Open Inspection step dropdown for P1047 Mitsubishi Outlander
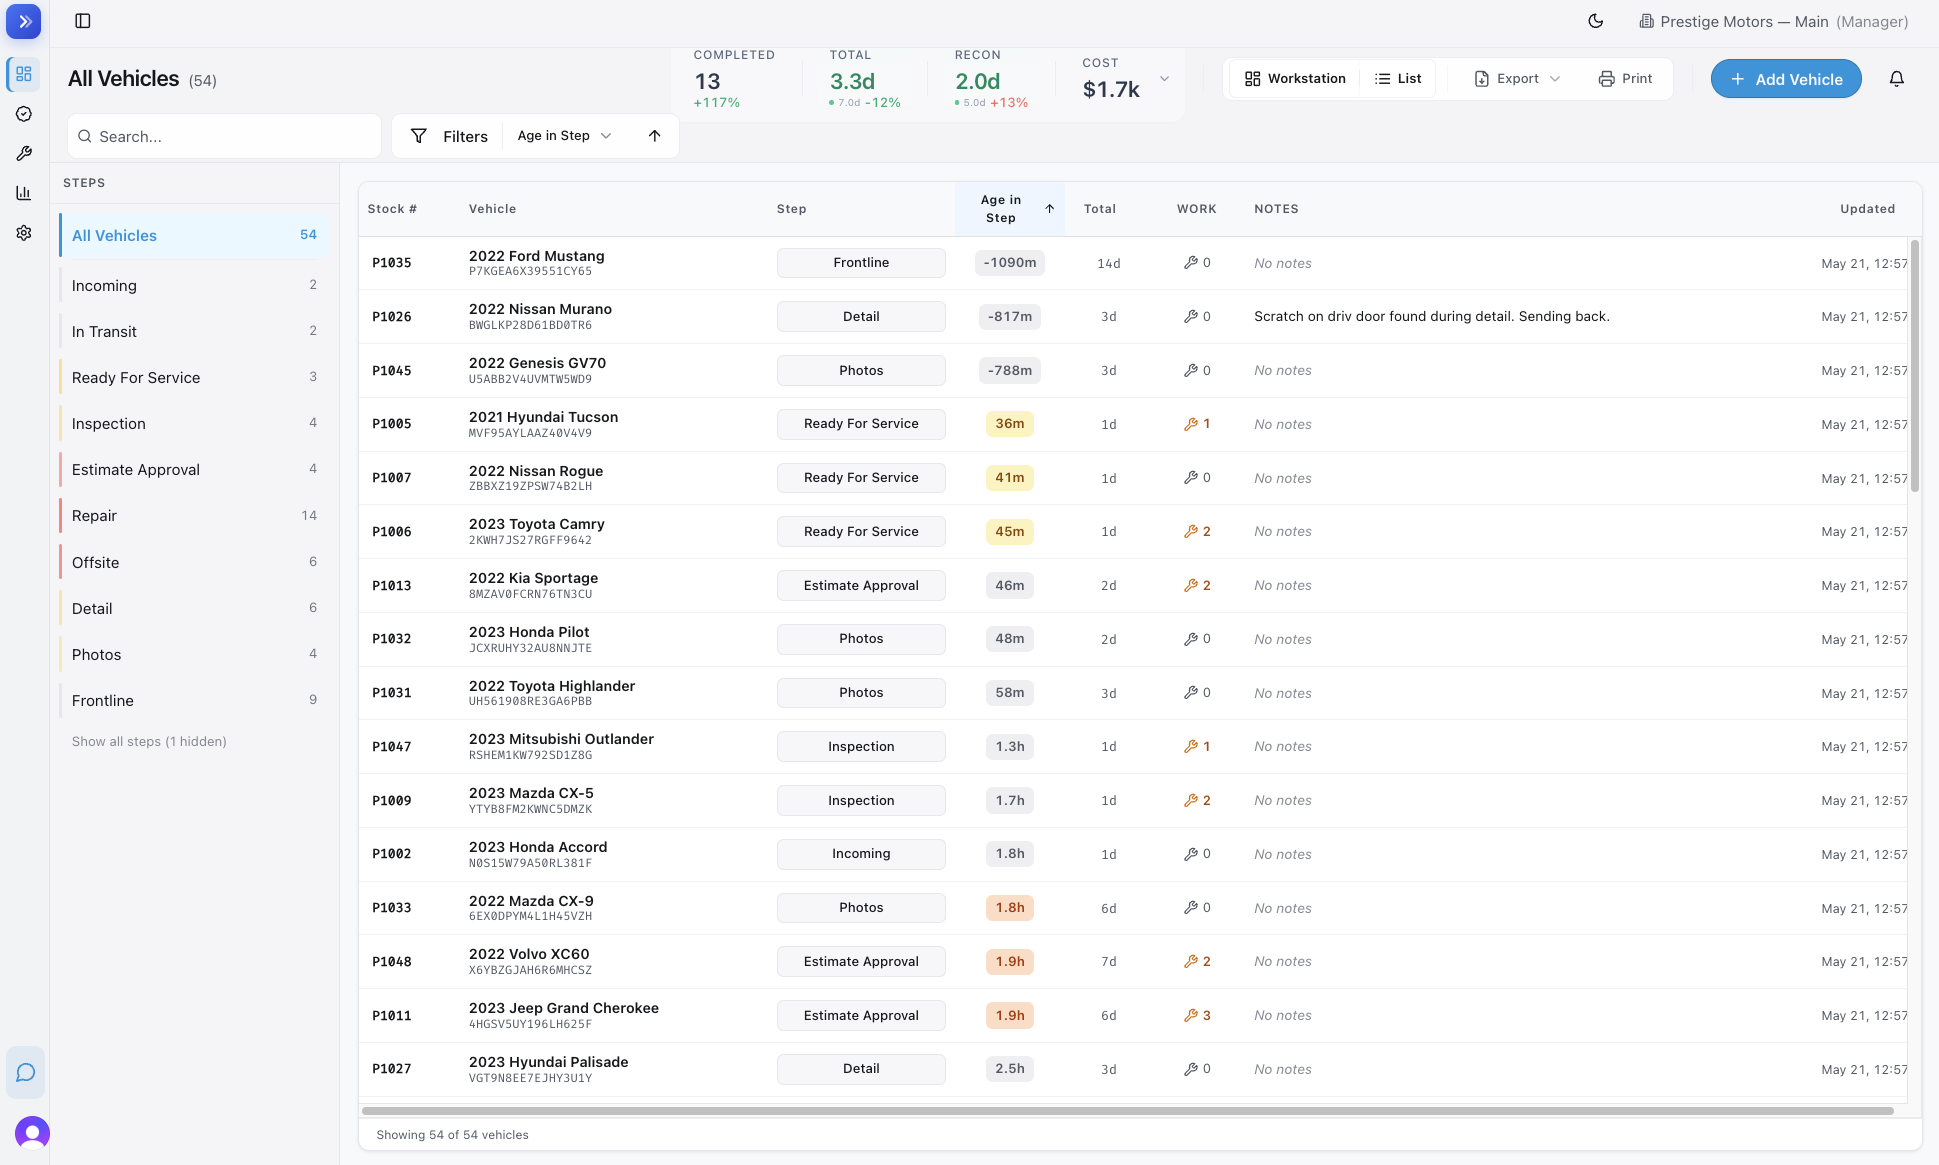1939x1165 pixels. (861, 747)
